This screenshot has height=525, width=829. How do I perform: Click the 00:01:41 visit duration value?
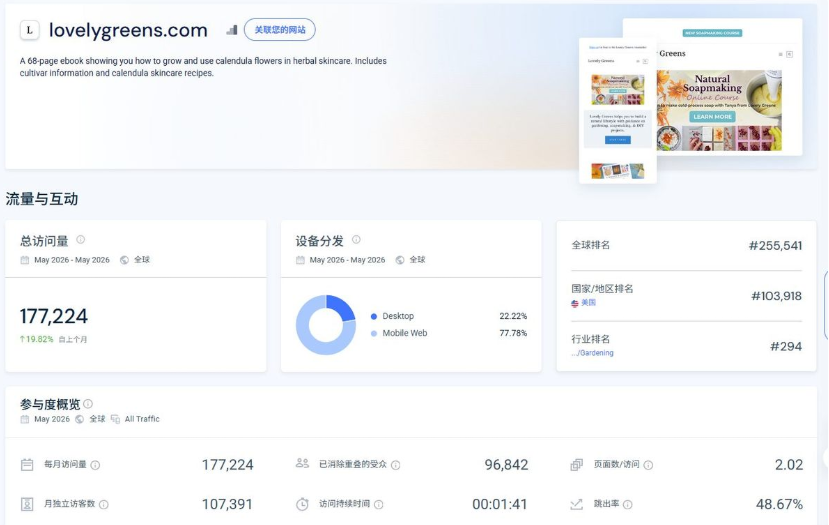[x=500, y=504]
